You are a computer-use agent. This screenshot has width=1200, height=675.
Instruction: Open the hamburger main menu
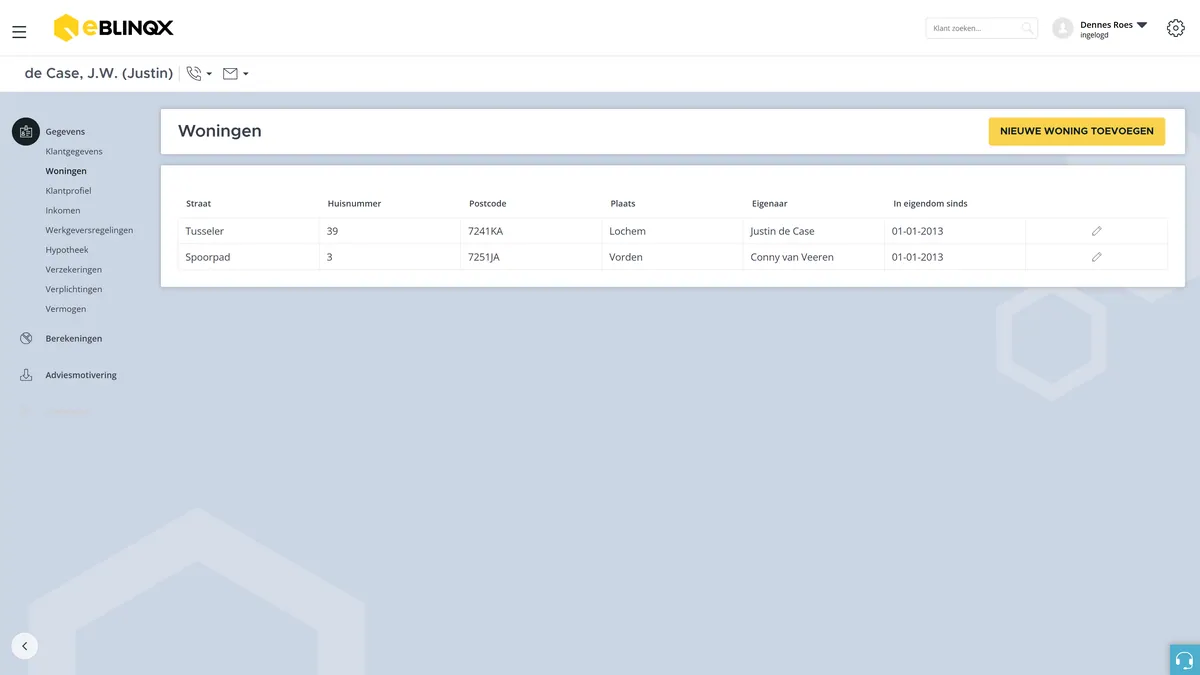tap(19, 32)
